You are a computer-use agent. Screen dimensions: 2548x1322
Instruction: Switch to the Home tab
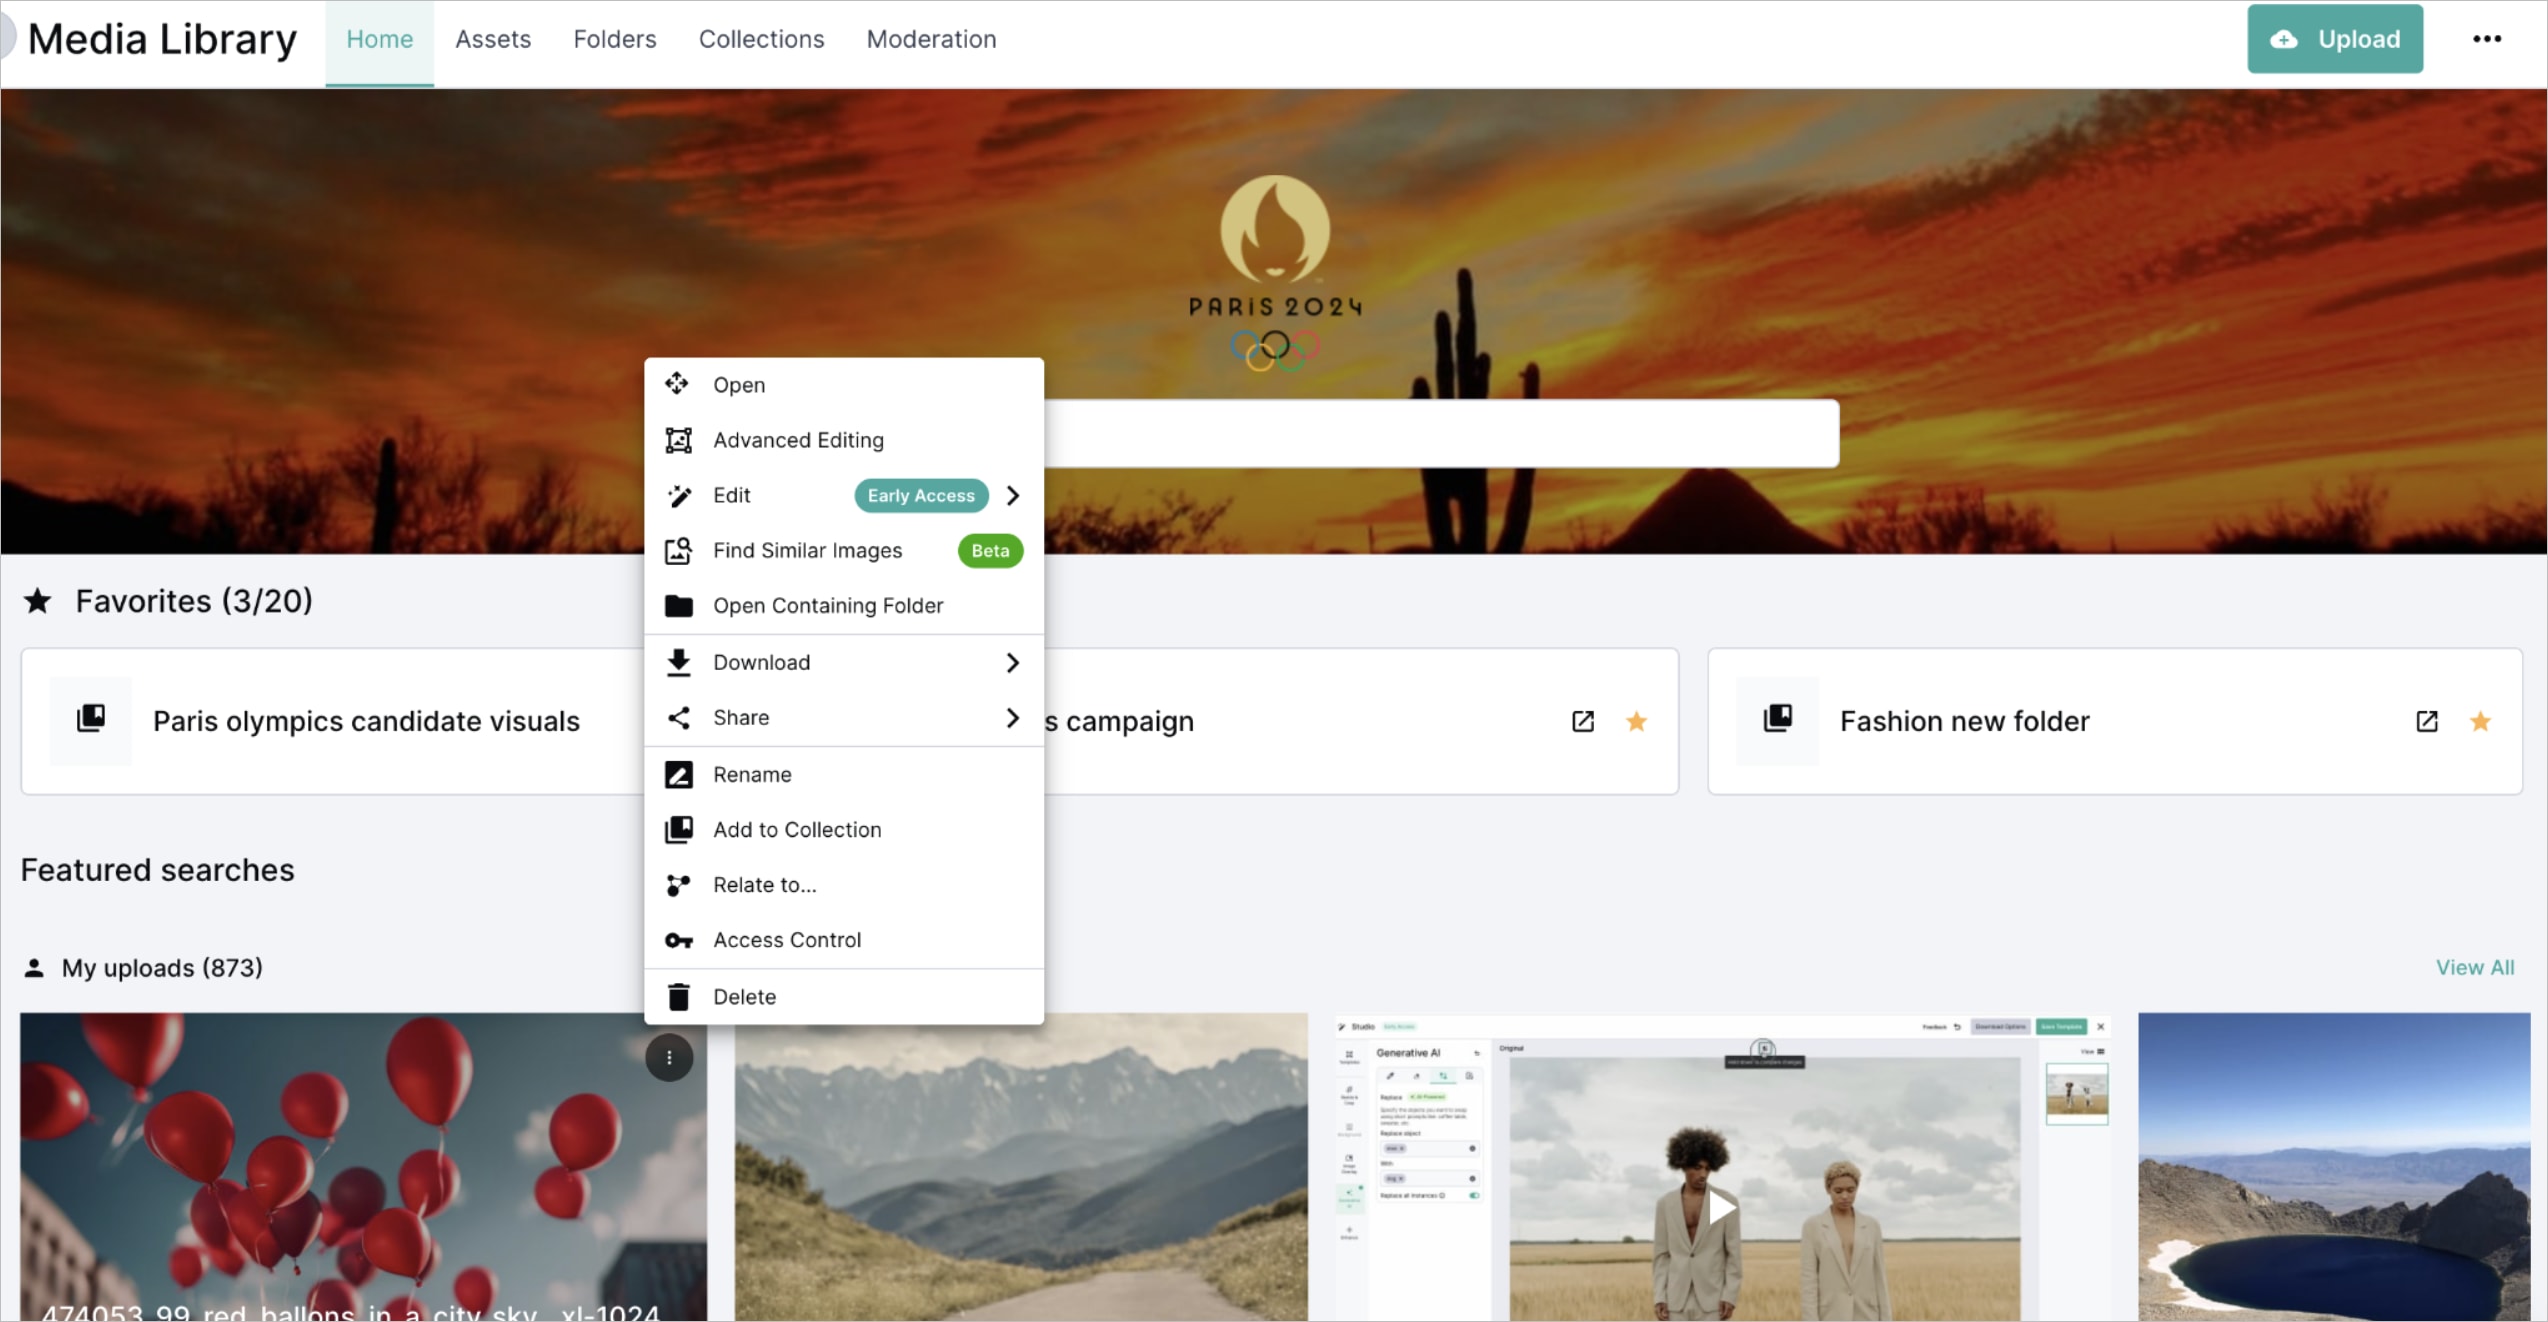[379, 40]
